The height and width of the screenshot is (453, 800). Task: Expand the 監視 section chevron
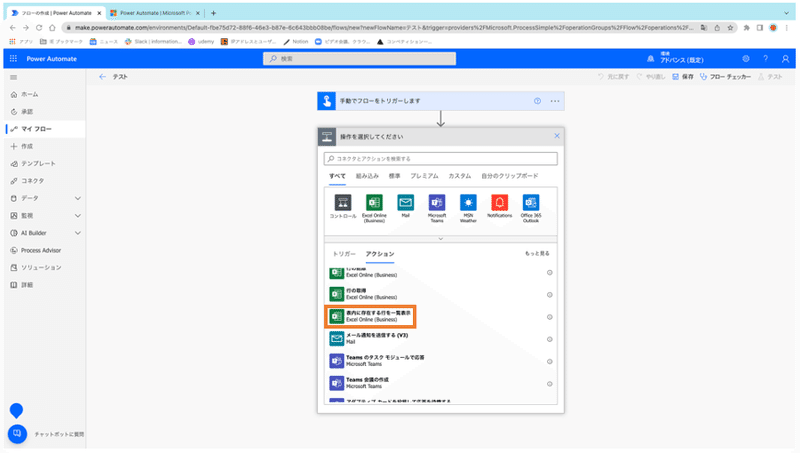78,216
